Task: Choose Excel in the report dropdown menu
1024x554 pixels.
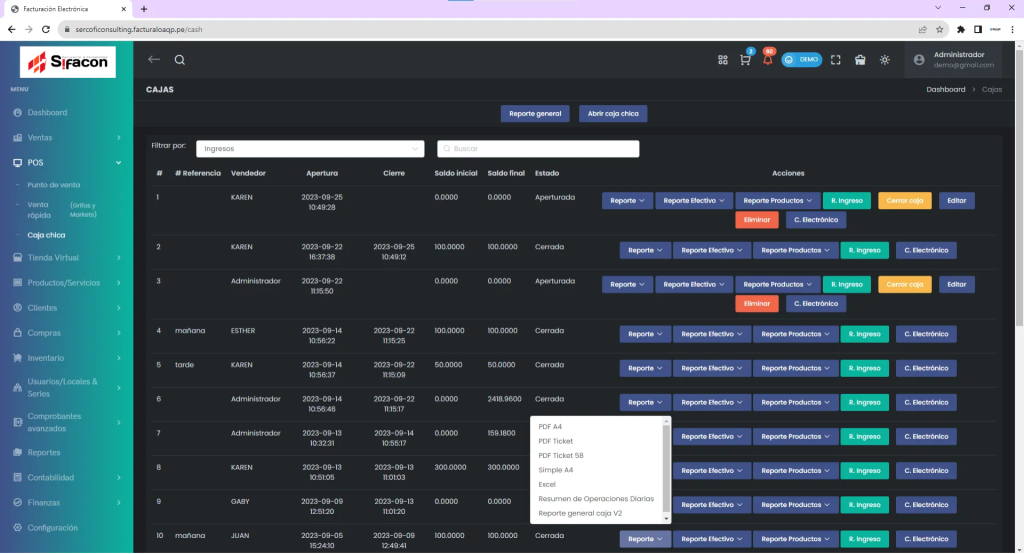Action: click(x=547, y=484)
